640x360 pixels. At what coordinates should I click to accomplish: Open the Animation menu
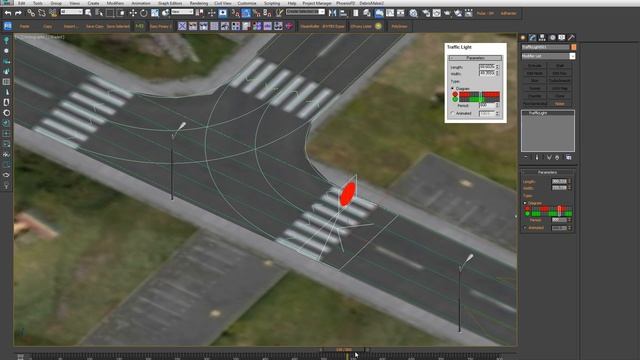pos(141,3)
